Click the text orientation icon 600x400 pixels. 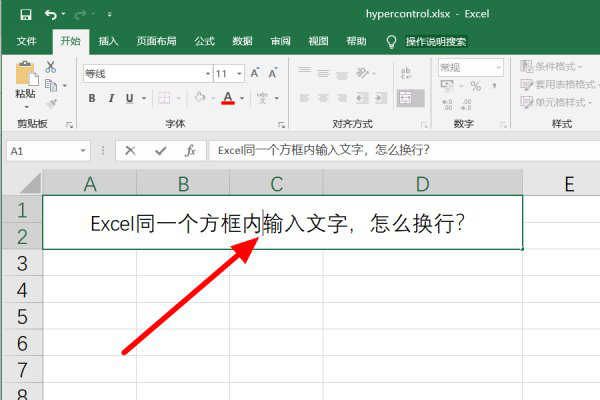[363, 72]
